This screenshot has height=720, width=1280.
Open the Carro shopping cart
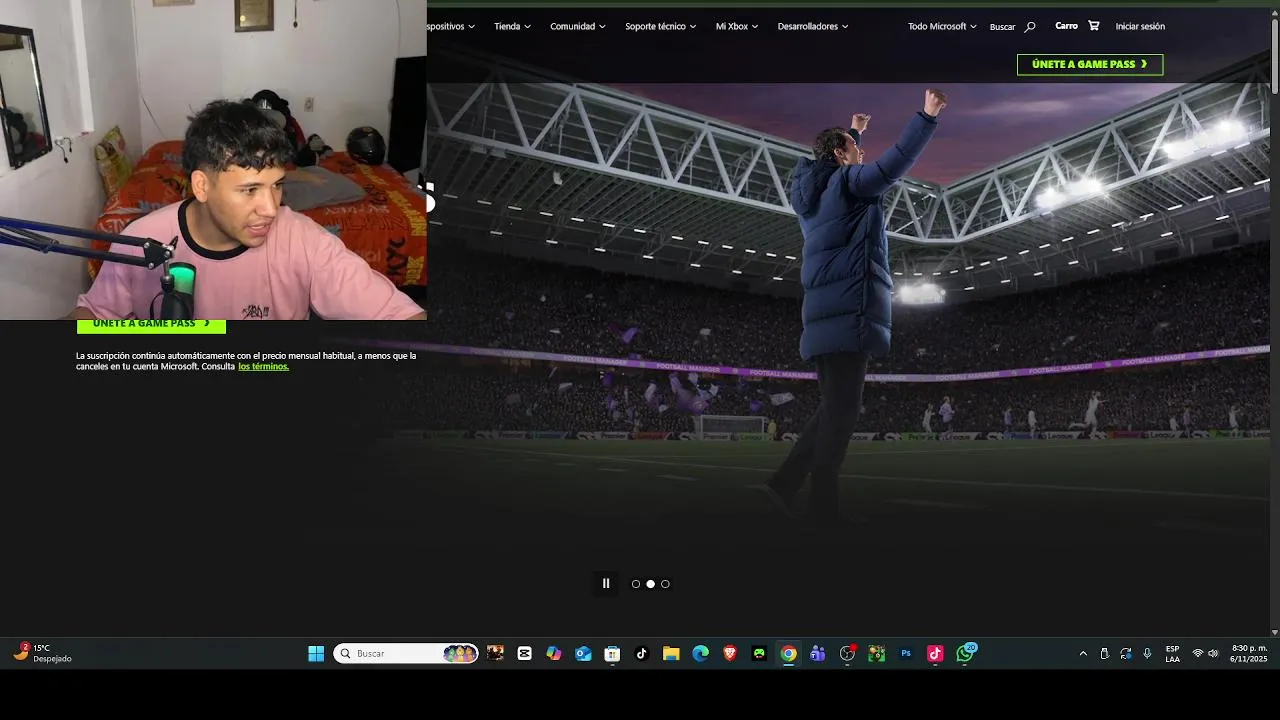[1077, 26]
